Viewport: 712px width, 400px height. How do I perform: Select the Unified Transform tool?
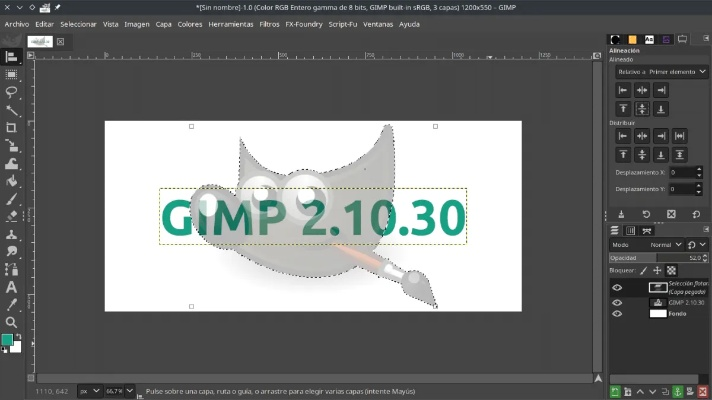(x=11, y=145)
